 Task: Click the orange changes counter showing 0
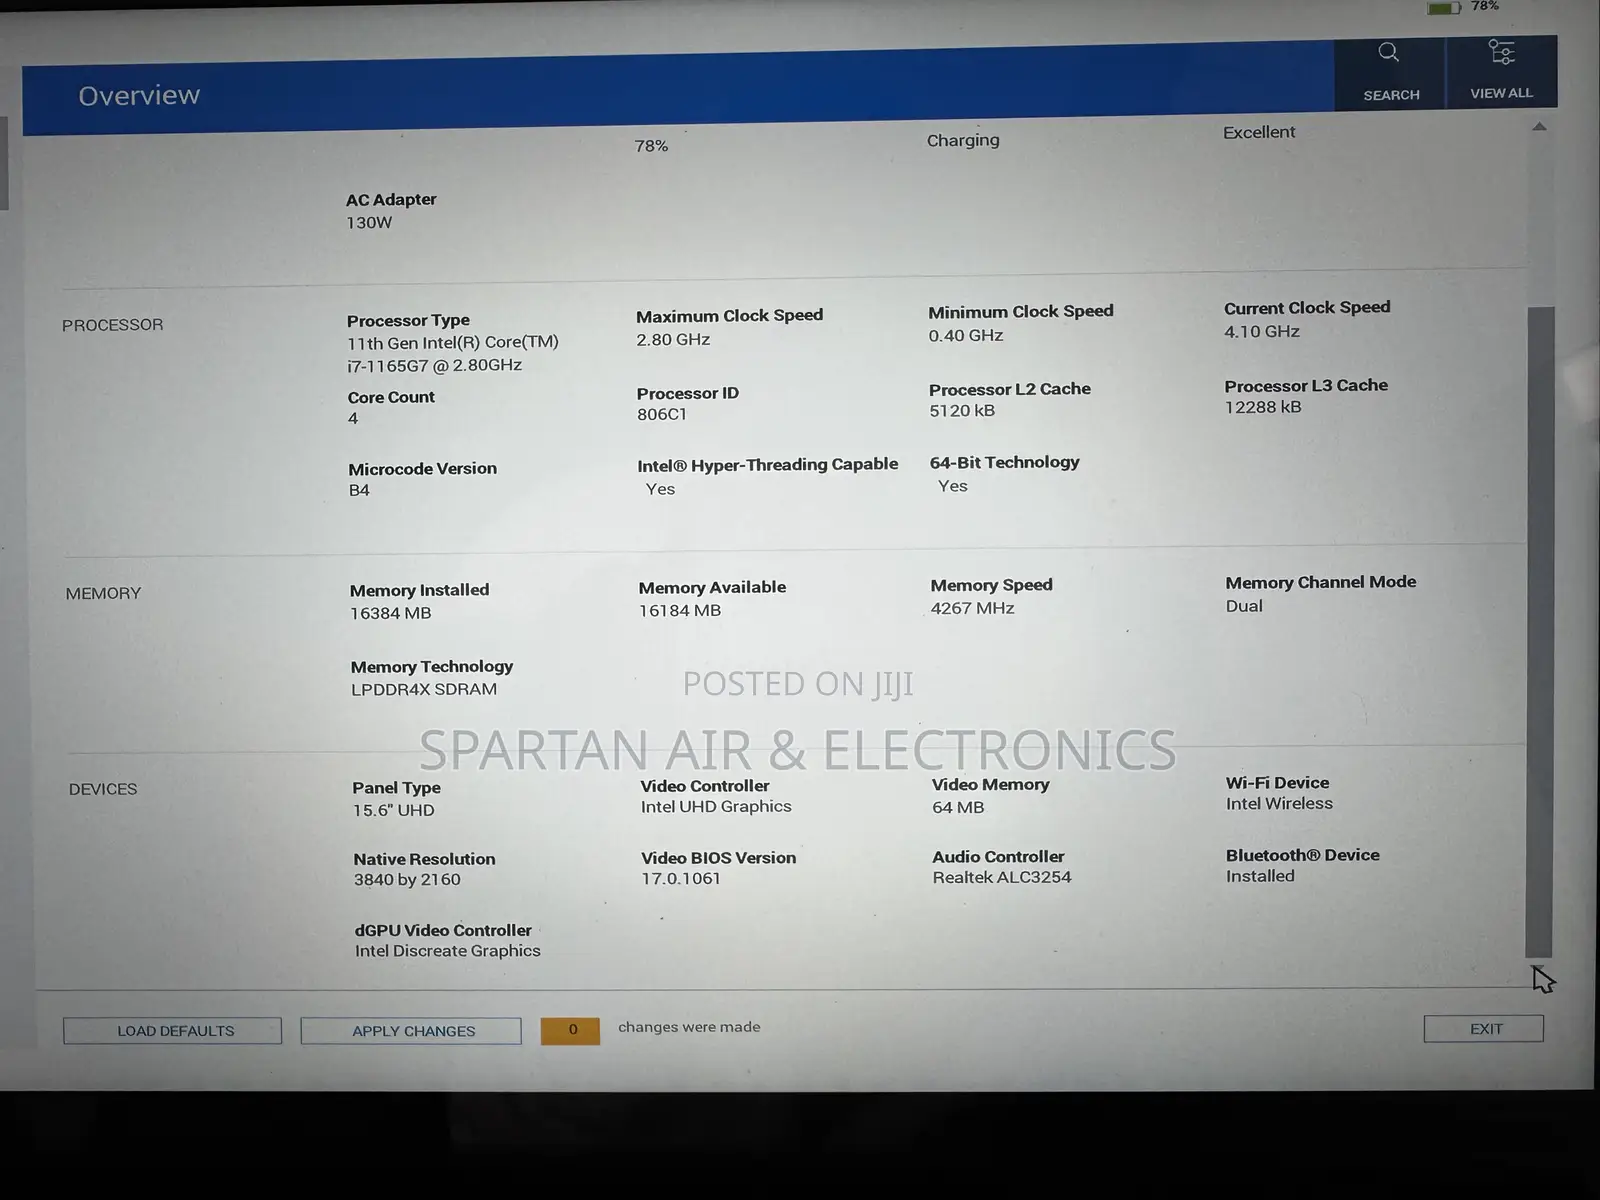tap(571, 1030)
